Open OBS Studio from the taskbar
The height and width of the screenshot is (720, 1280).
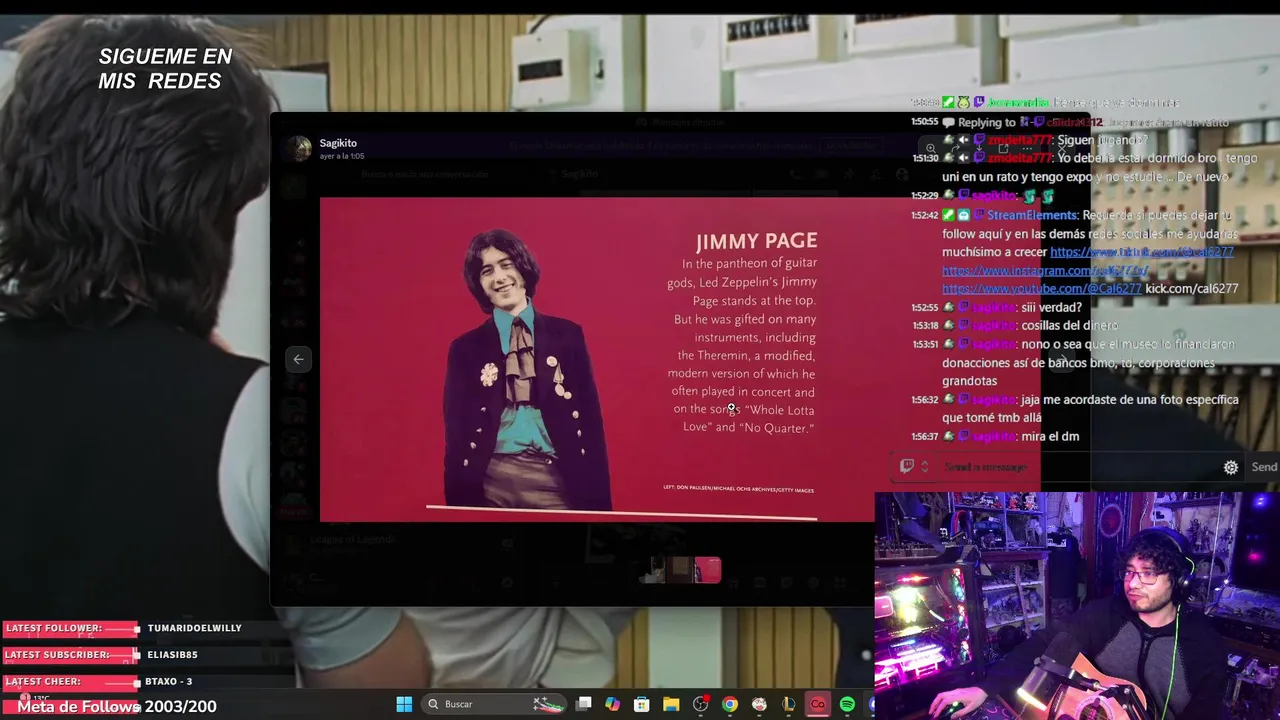click(700, 704)
